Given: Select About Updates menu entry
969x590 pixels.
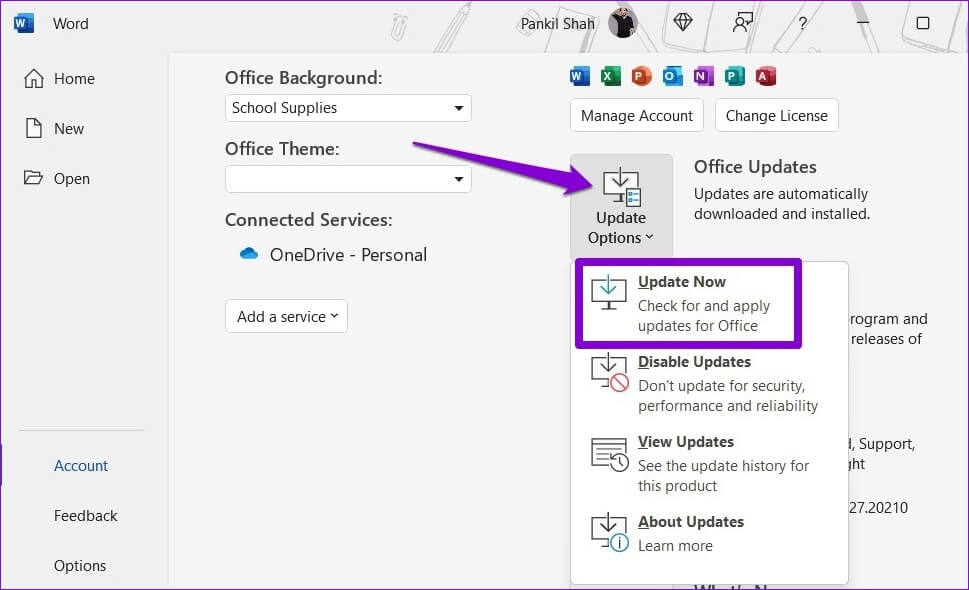Looking at the screenshot, I should (x=708, y=534).
